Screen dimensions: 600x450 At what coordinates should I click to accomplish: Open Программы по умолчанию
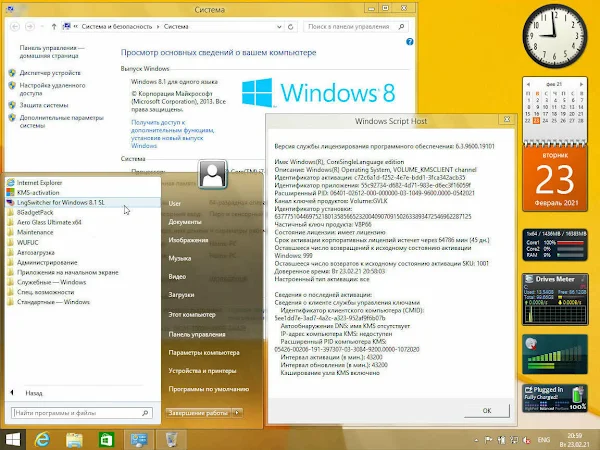click(209, 389)
